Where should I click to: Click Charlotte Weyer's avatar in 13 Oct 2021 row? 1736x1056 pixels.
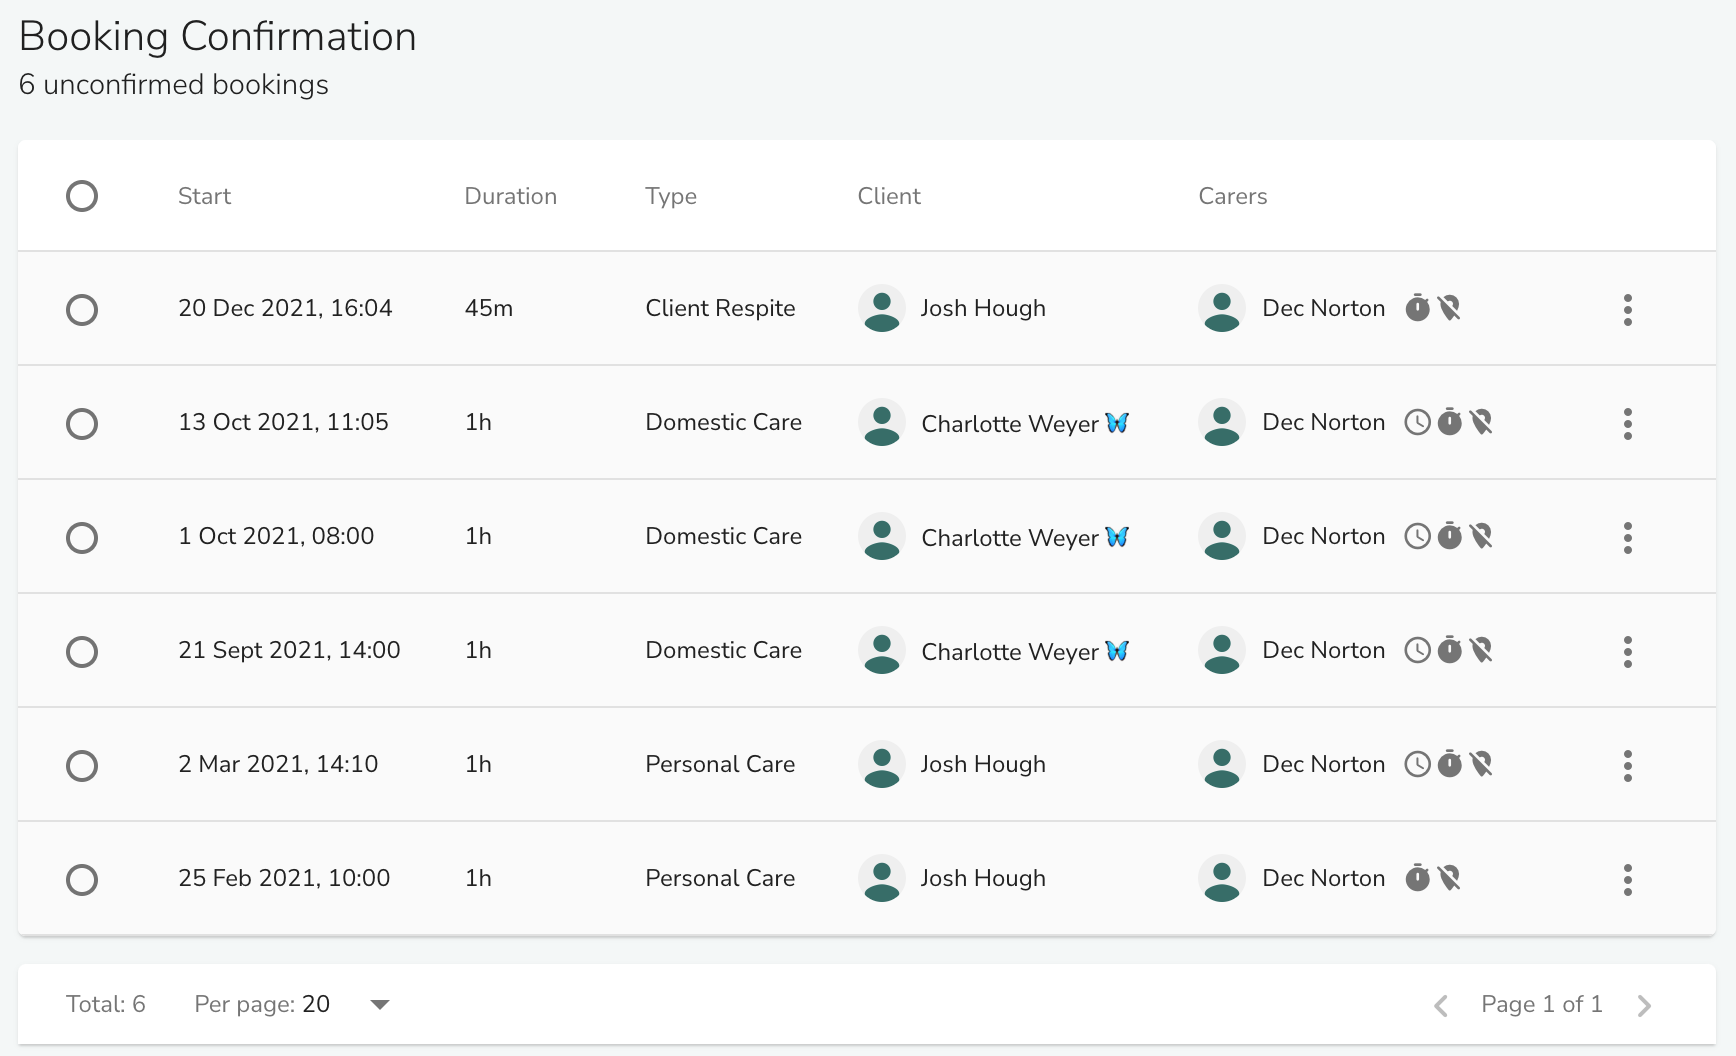(882, 423)
